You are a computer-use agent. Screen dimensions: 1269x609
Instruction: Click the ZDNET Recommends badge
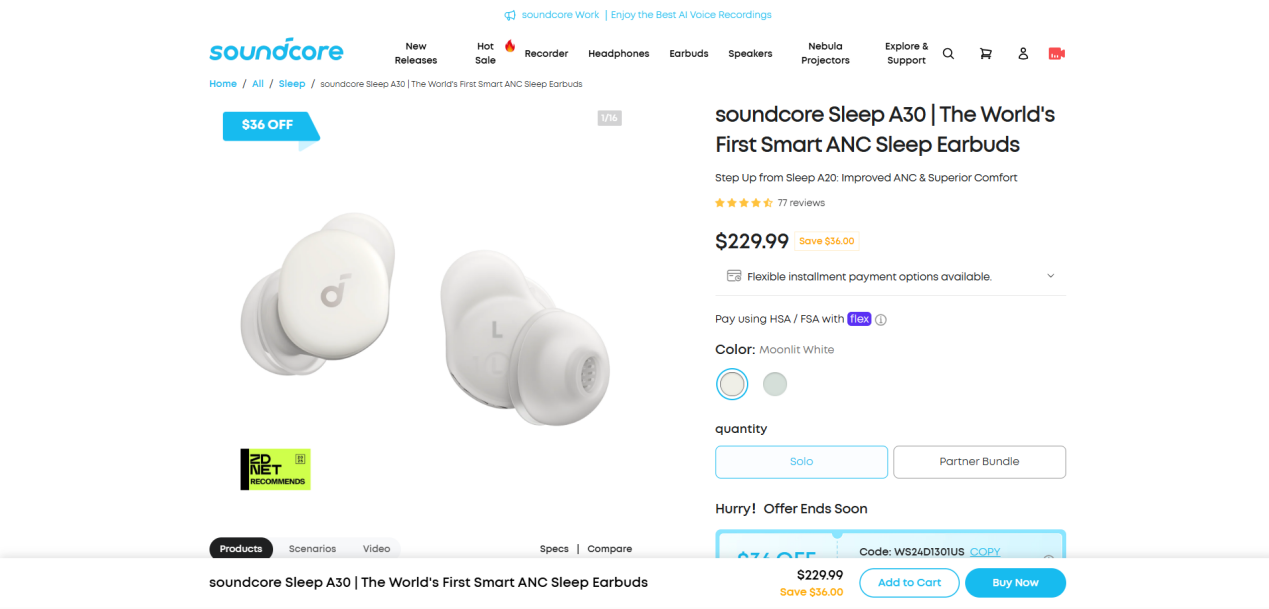[x=276, y=469]
